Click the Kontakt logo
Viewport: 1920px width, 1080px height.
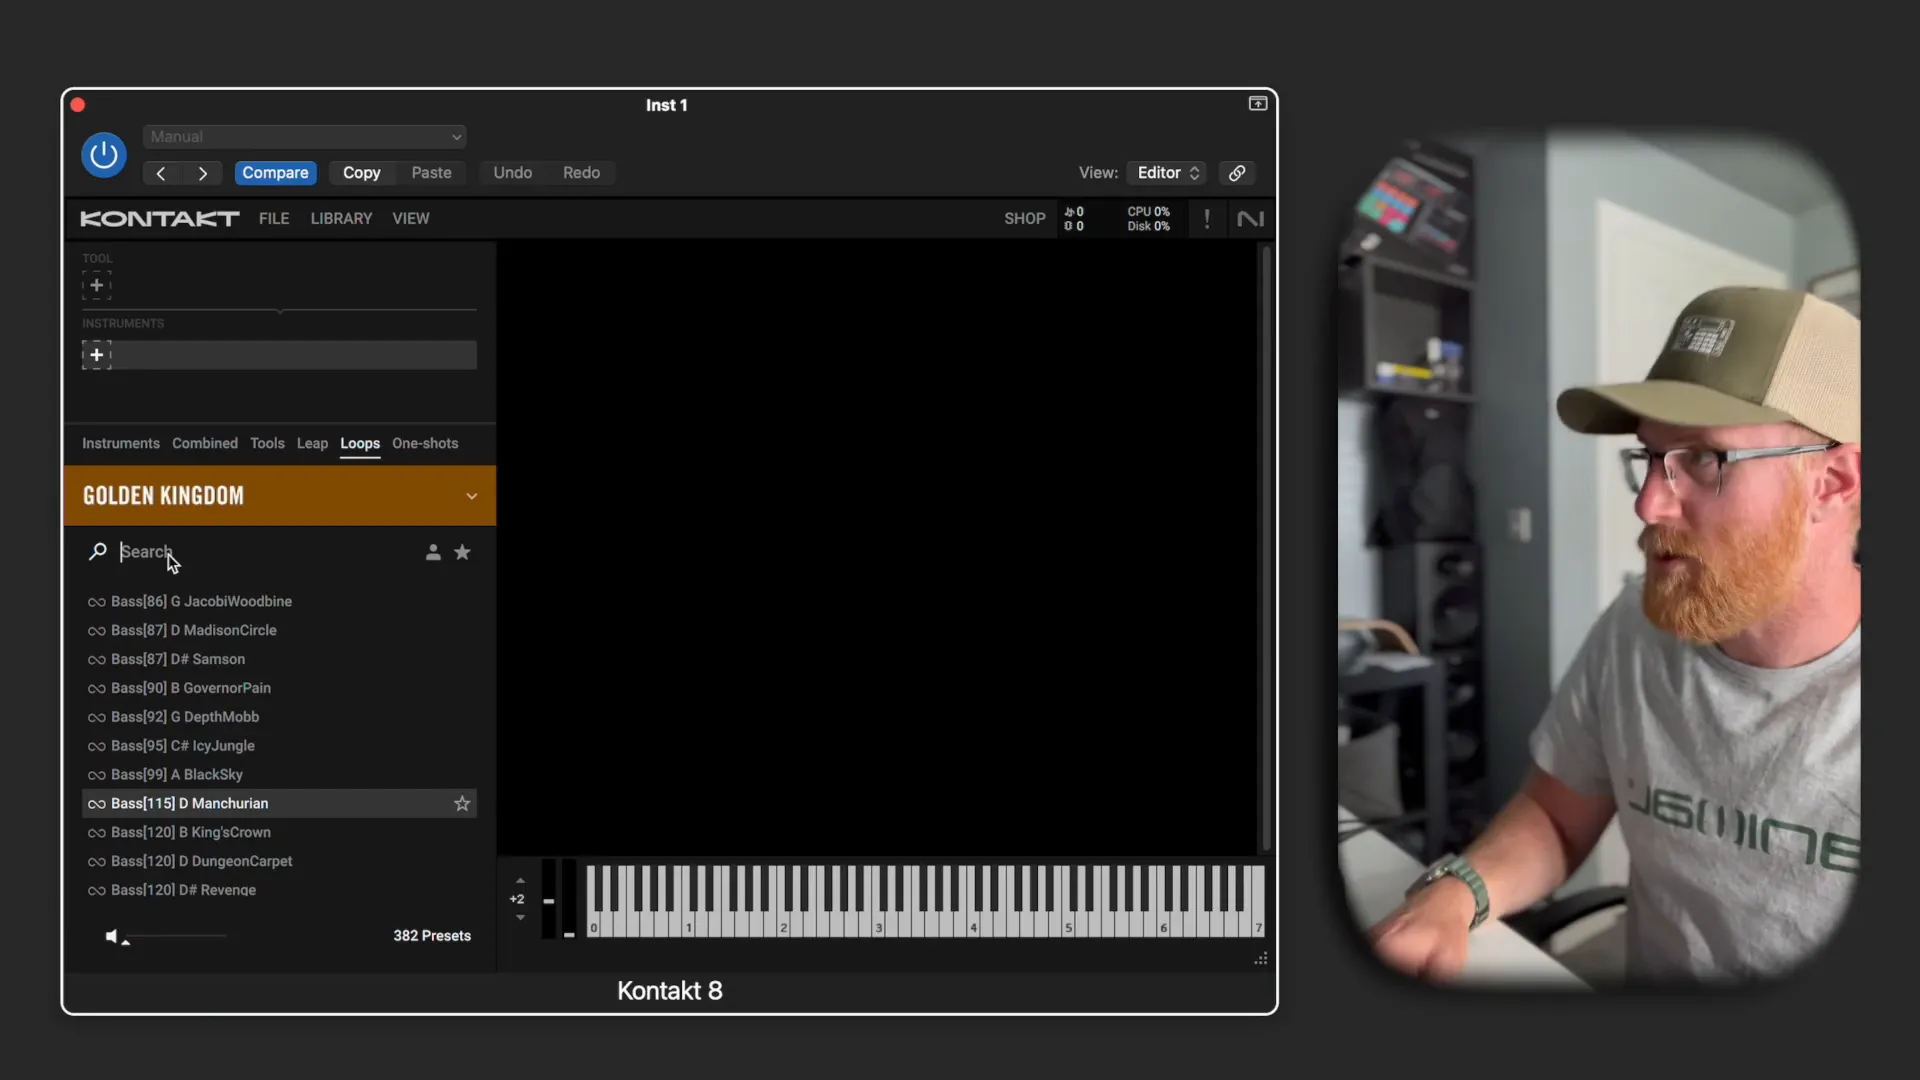coord(160,219)
